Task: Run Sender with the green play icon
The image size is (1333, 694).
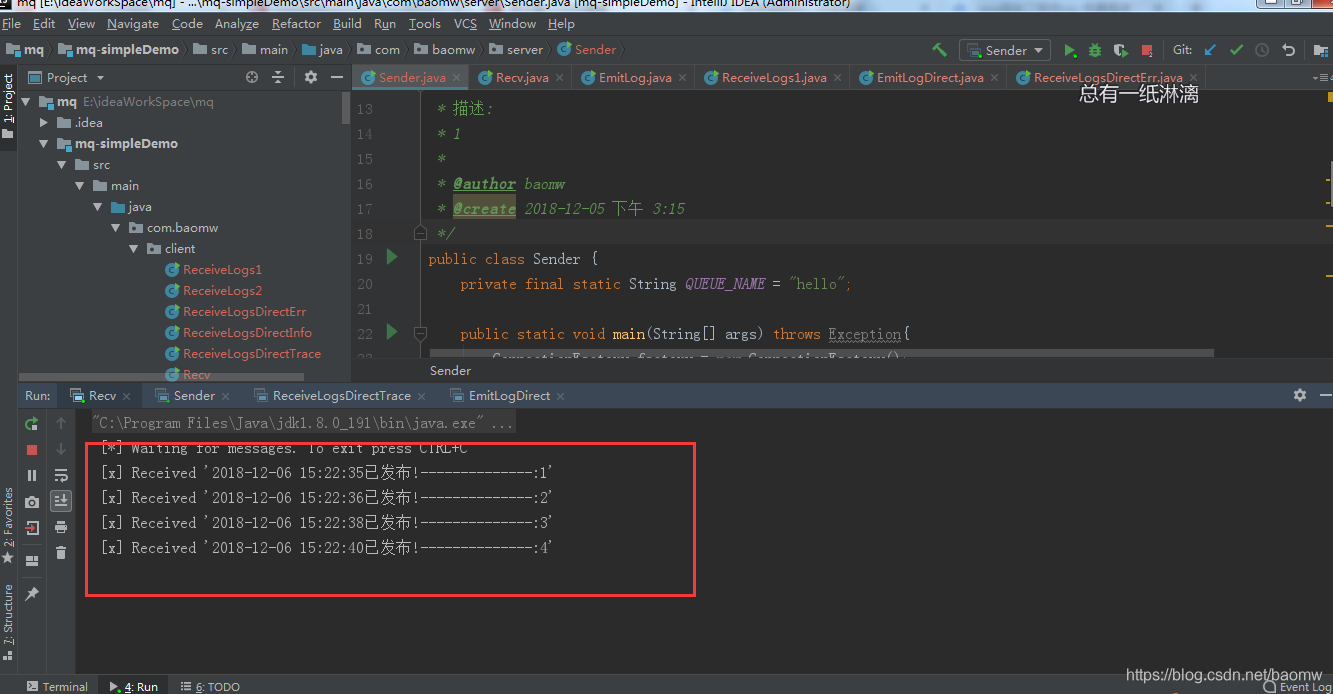Action: pyautogui.click(x=1070, y=50)
